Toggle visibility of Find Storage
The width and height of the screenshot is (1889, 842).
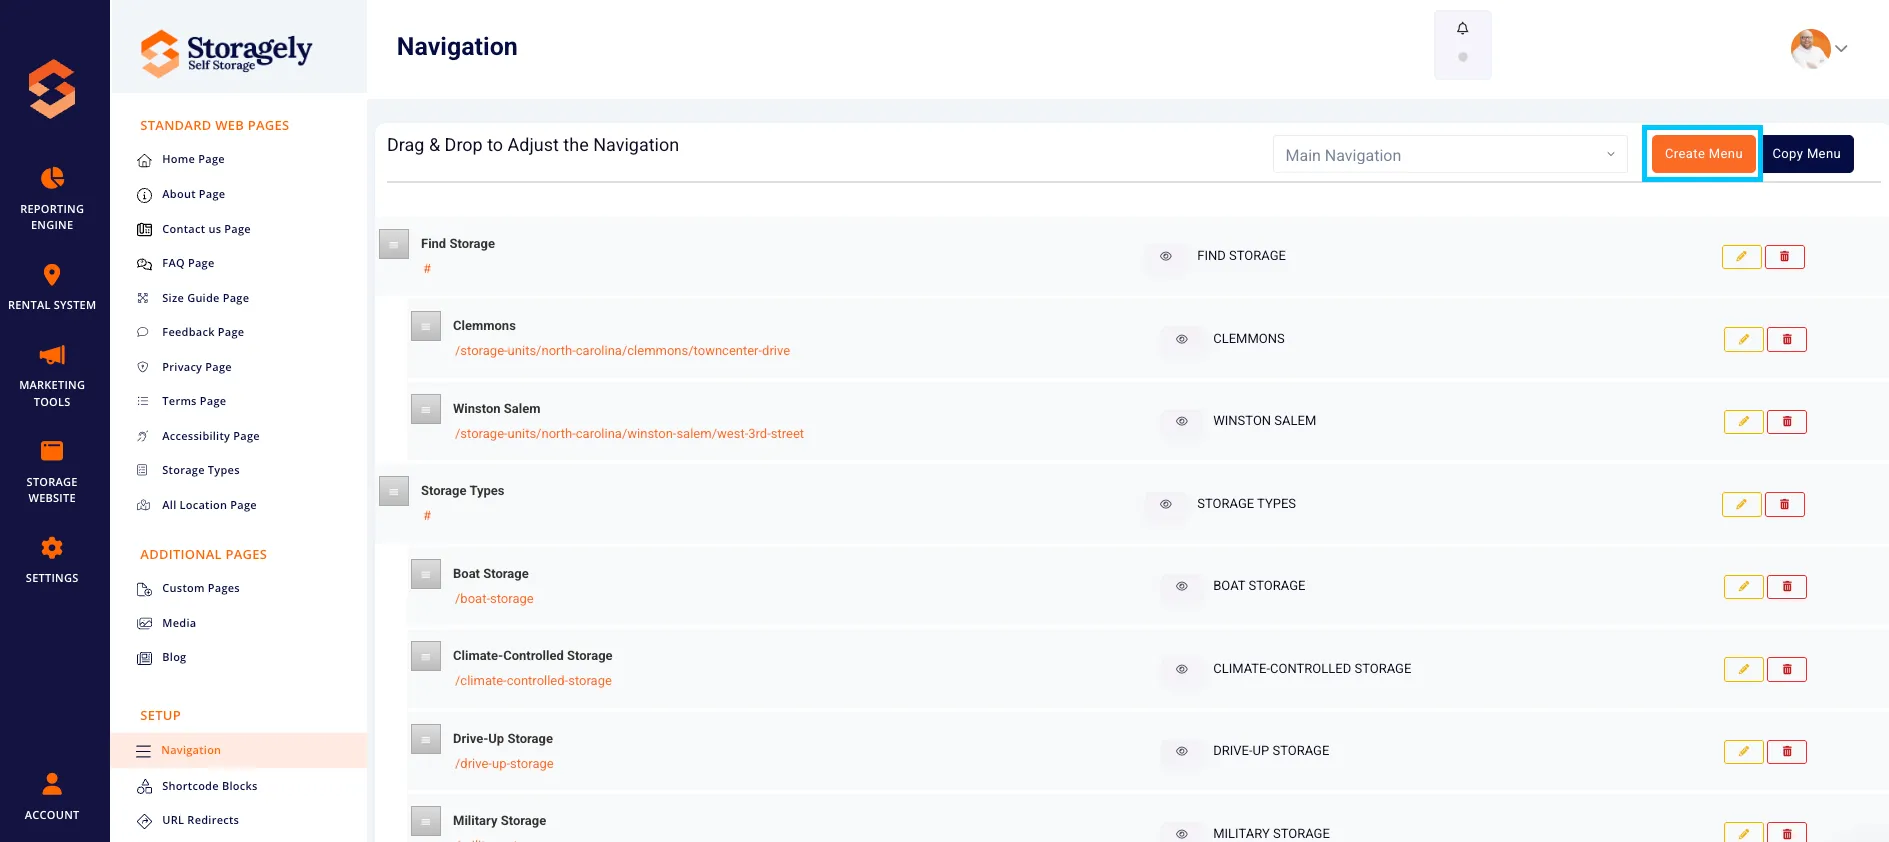click(1165, 256)
